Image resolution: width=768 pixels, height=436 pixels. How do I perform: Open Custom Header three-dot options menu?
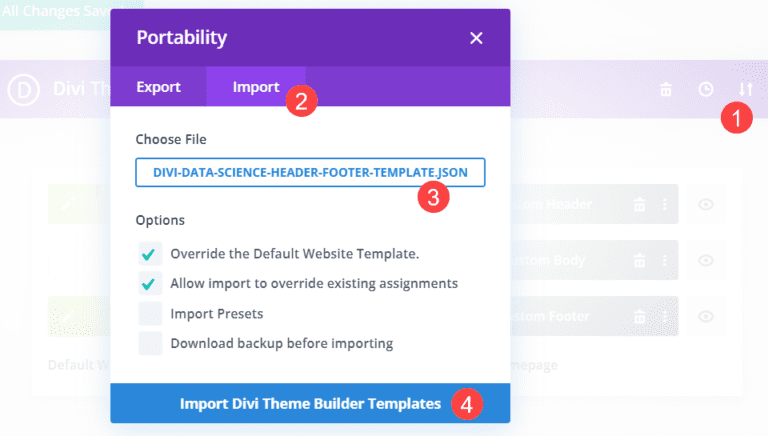pos(664,204)
